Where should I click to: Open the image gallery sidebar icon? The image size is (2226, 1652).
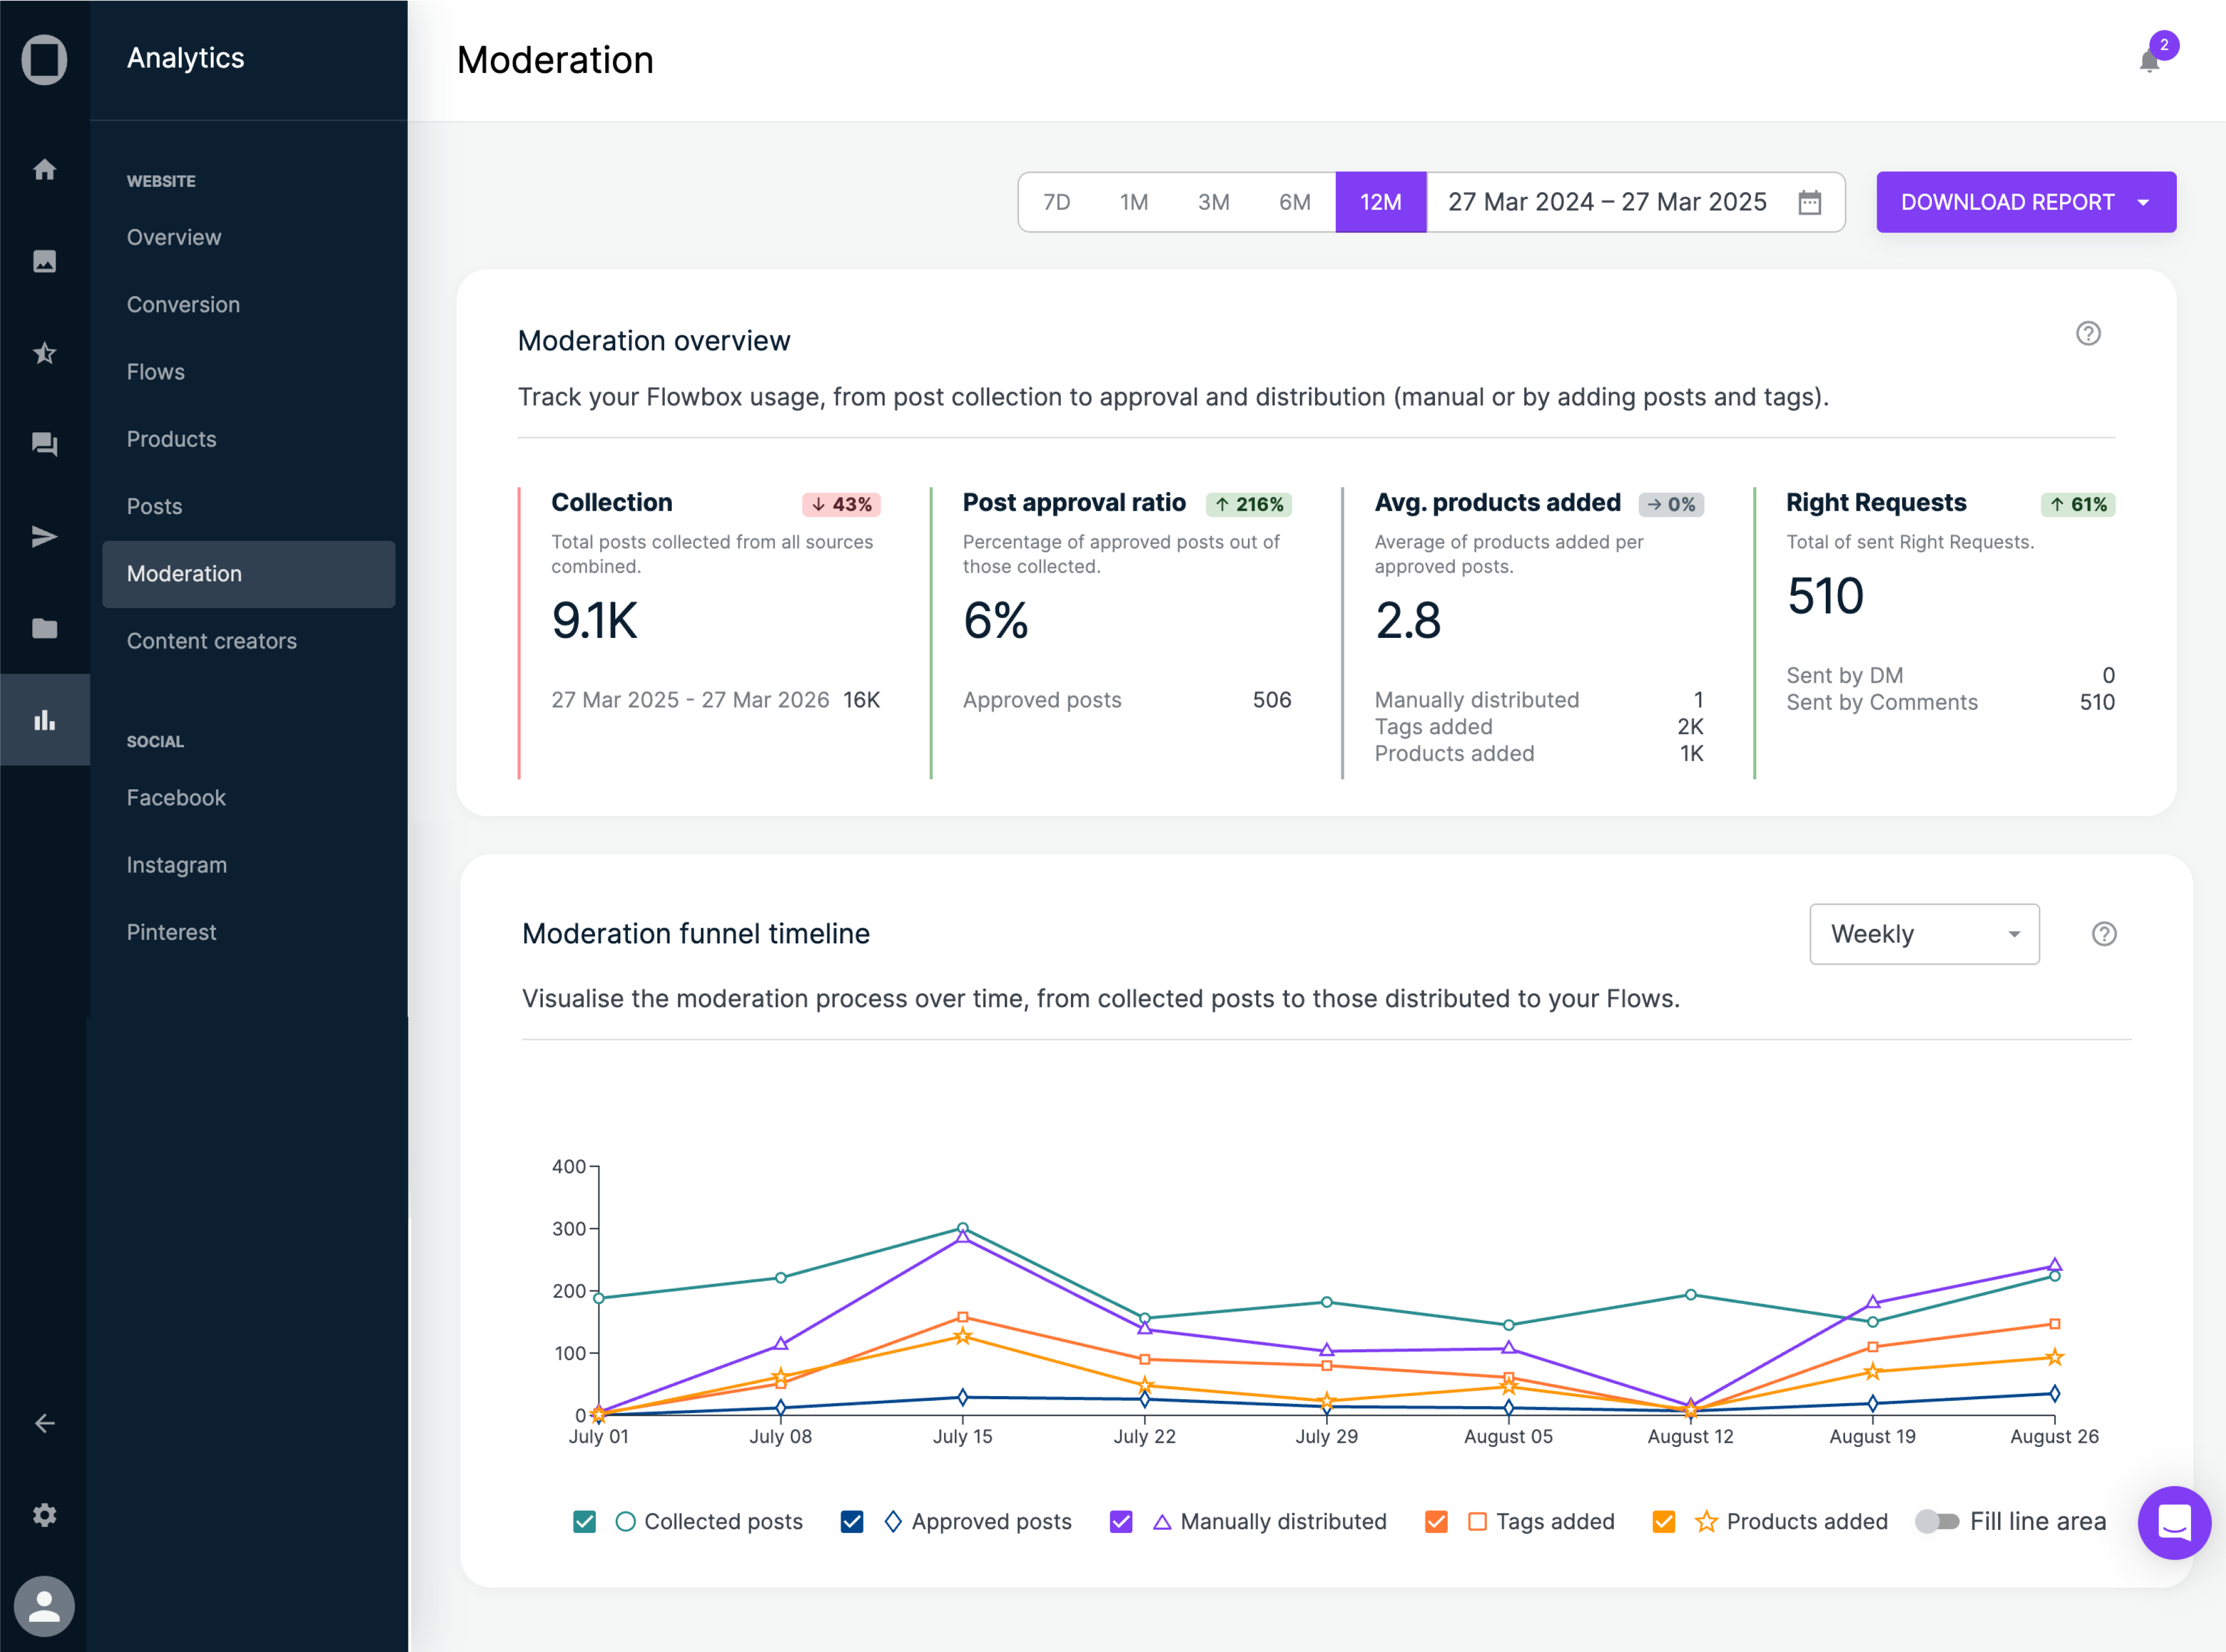point(44,261)
